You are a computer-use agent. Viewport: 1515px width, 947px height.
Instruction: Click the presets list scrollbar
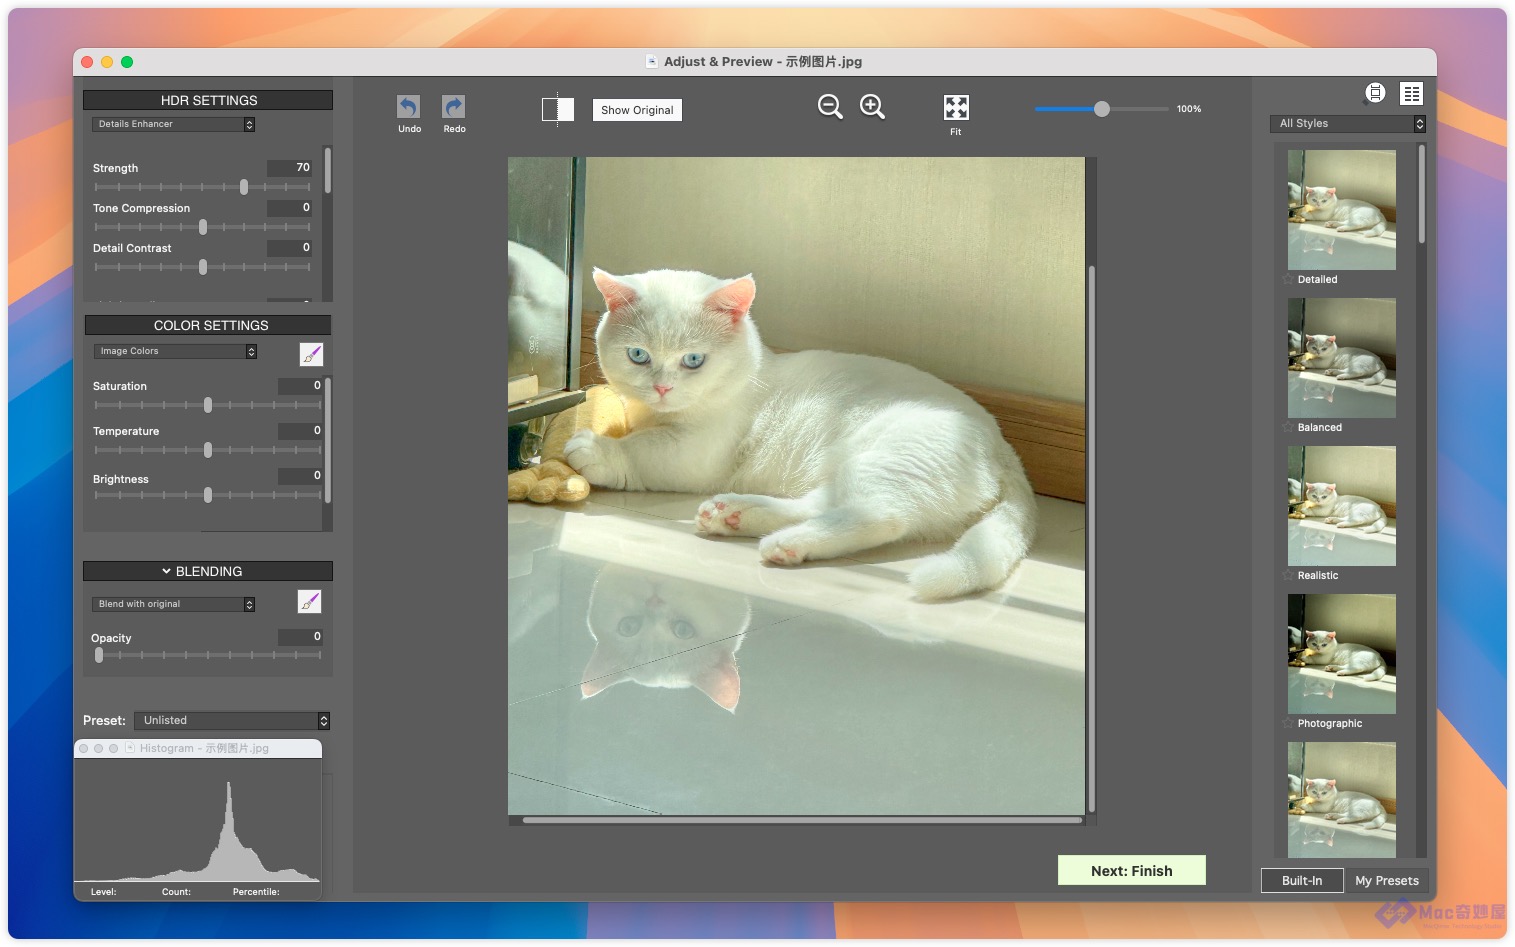[1421, 195]
